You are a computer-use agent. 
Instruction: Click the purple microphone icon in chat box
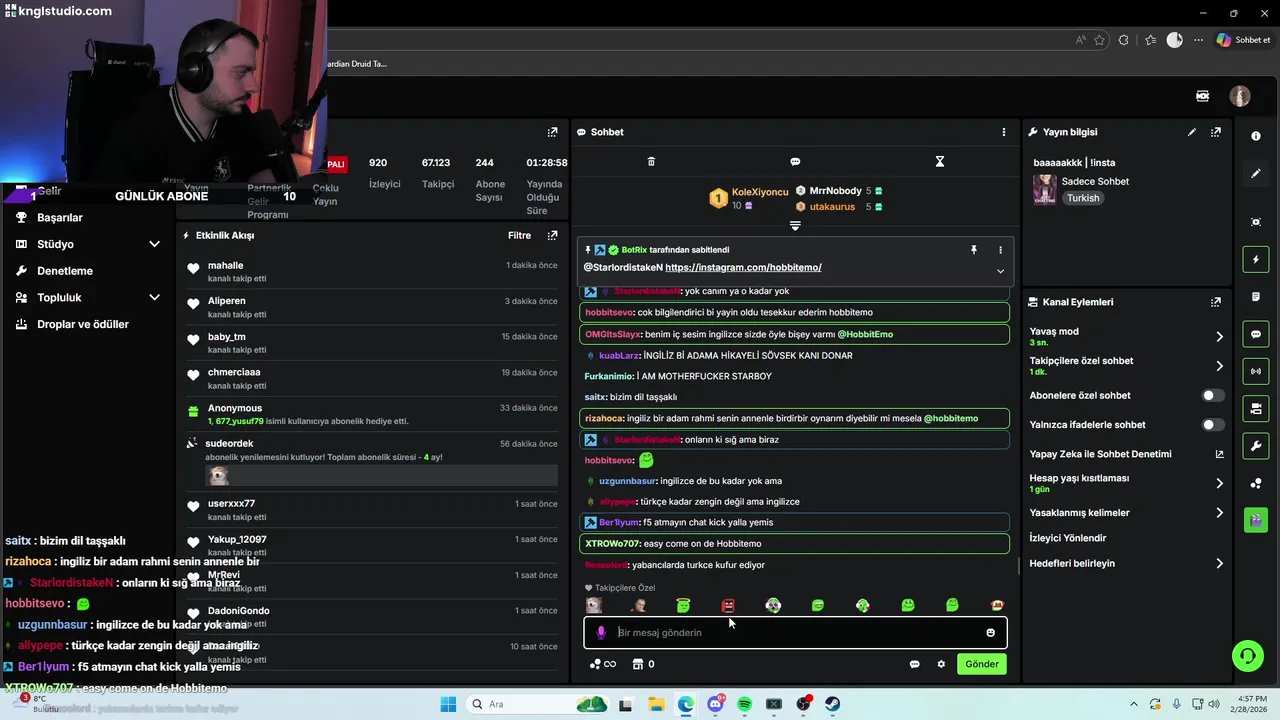601,632
